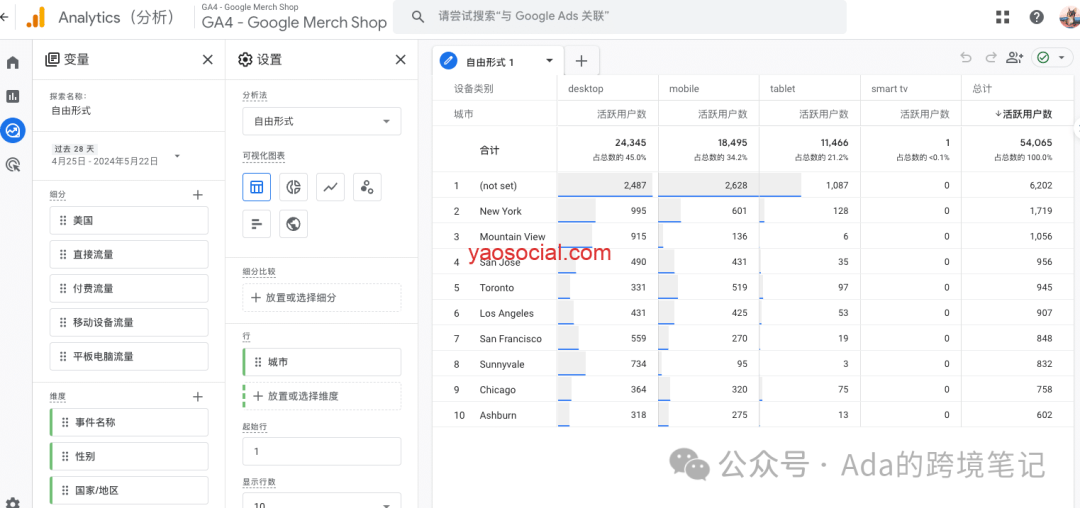Click the tablet column header
Screen dimensions: 1080x508
[x=782, y=89]
